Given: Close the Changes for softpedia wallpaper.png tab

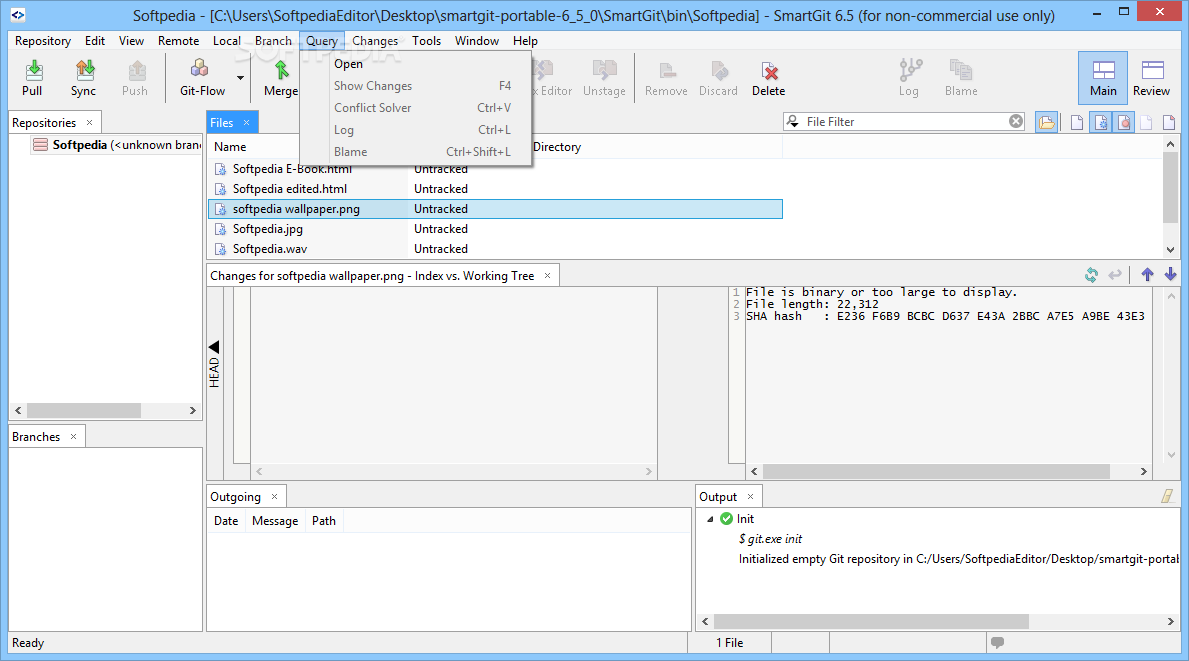Looking at the screenshot, I should [x=547, y=275].
